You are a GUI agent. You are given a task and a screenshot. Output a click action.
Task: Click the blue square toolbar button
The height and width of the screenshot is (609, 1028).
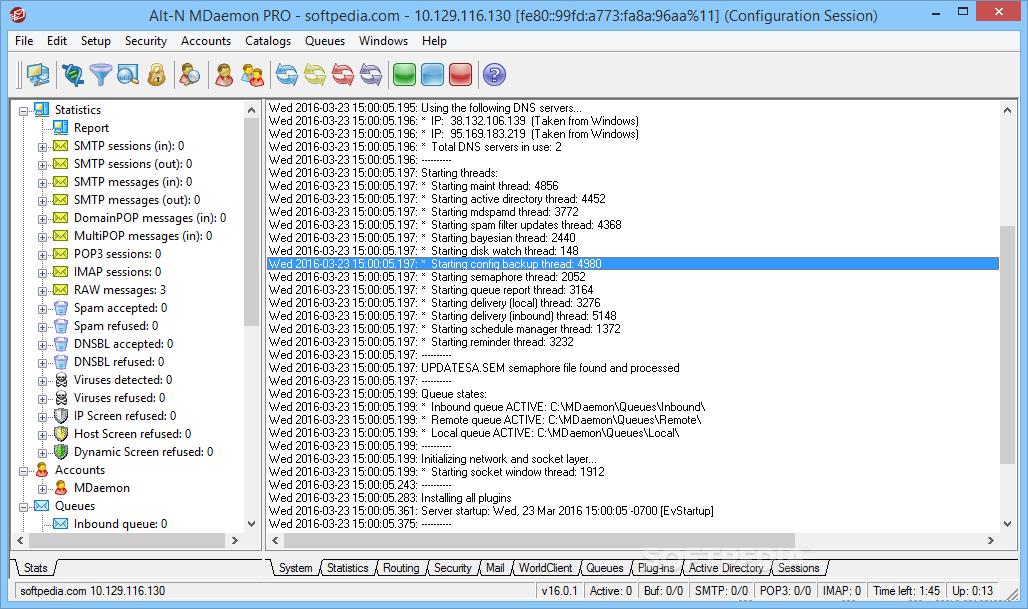[433, 75]
